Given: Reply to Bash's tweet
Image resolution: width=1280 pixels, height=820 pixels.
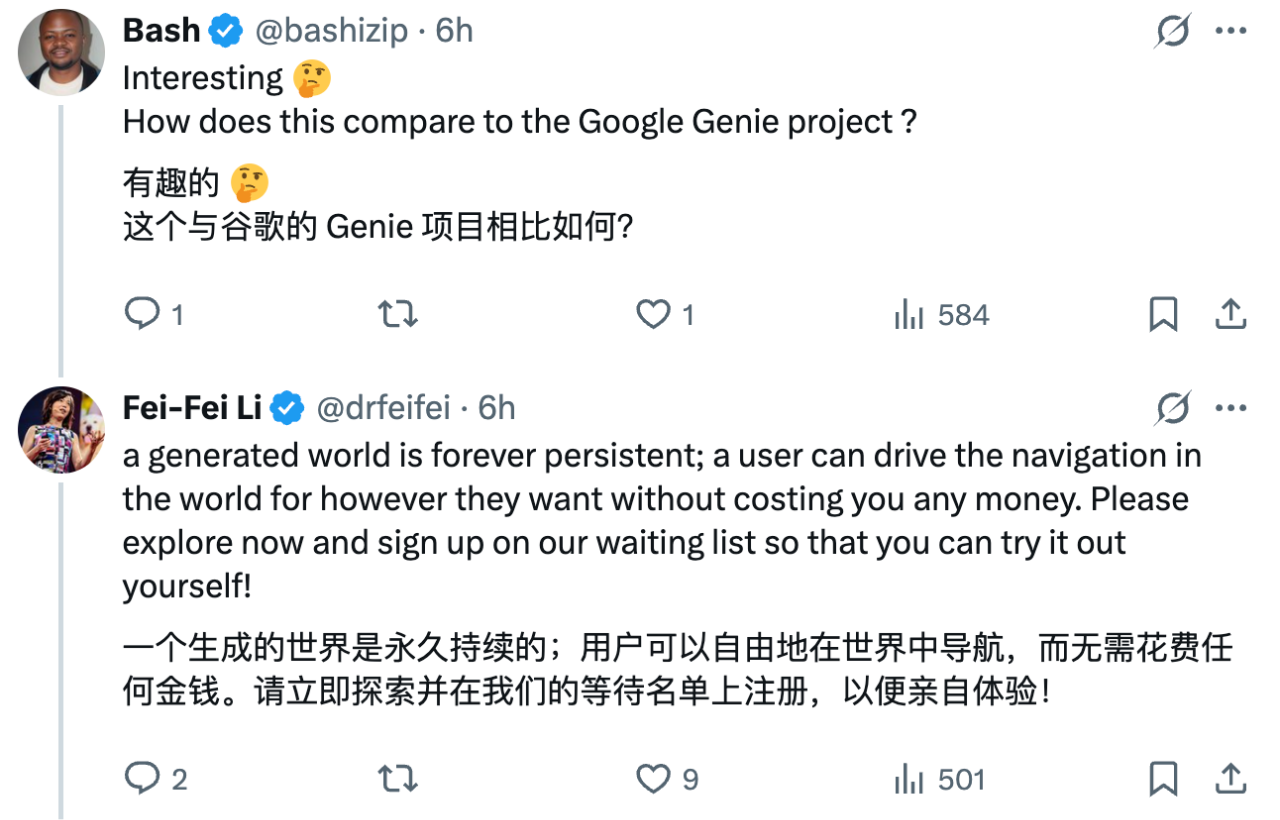Looking at the screenshot, I should click(x=141, y=314).
